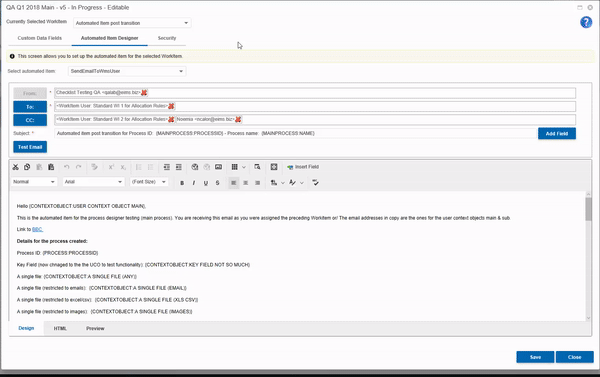Click the Undo arrow icon
Viewport: 600px width, 377px height.
67,167
